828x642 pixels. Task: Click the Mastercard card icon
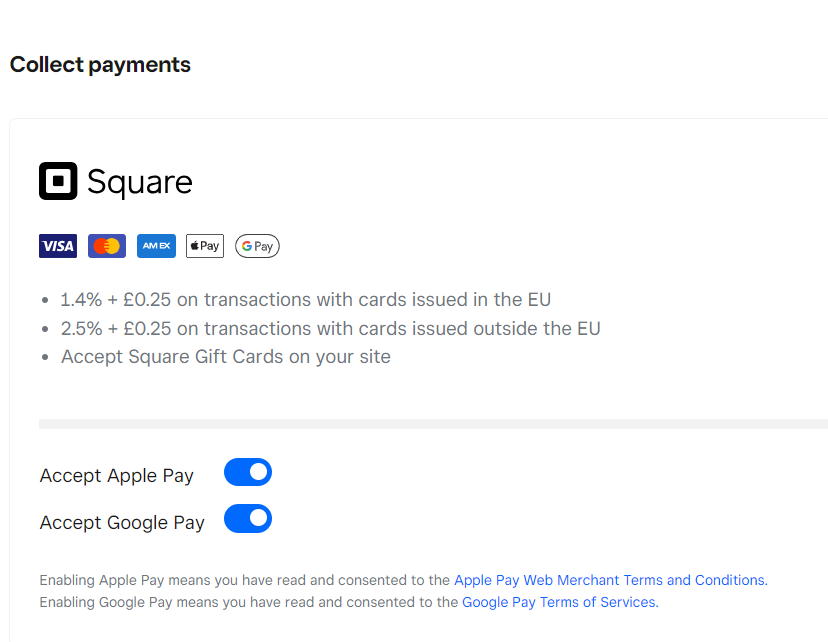pyautogui.click(x=107, y=246)
